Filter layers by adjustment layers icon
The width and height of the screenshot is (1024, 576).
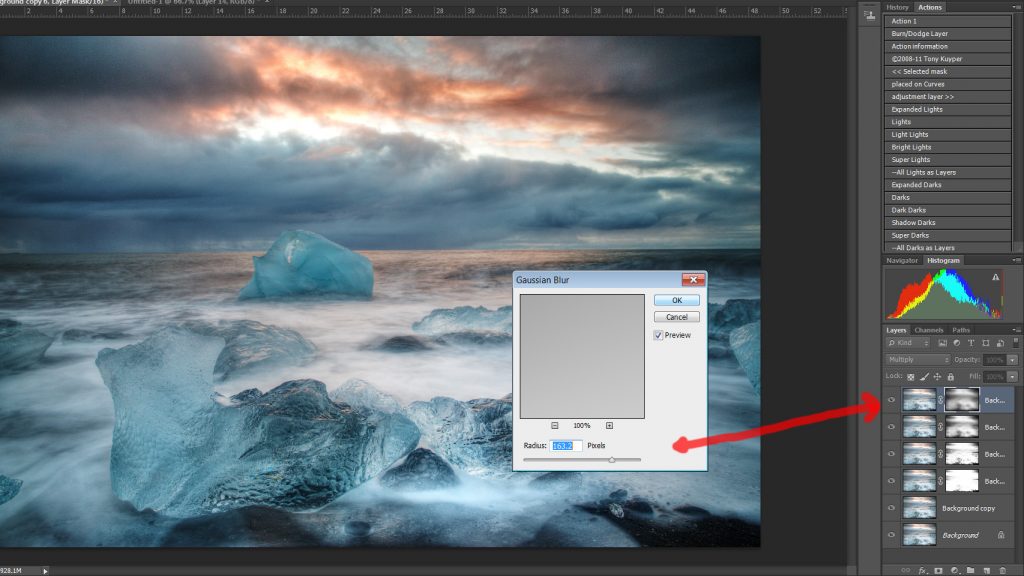pyautogui.click(x=957, y=343)
